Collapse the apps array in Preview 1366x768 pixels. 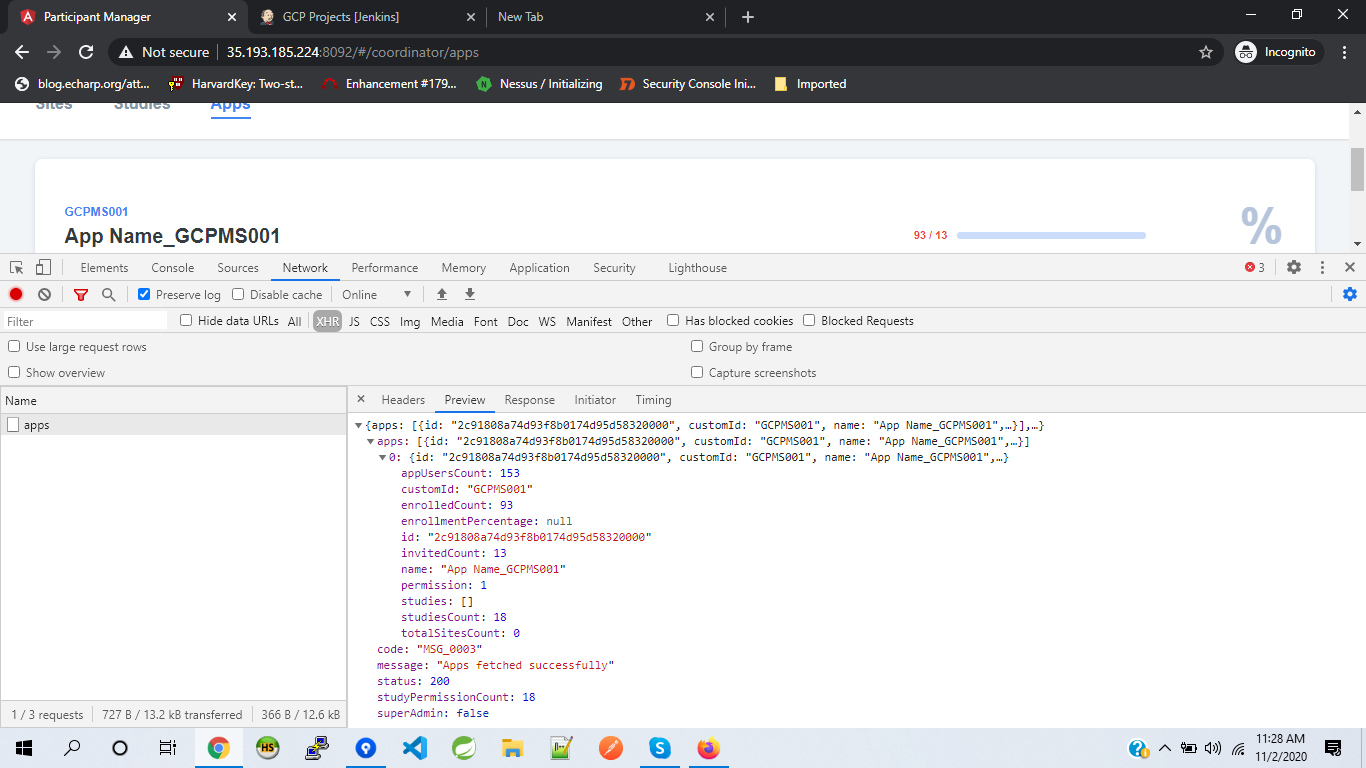tap(369, 440)
